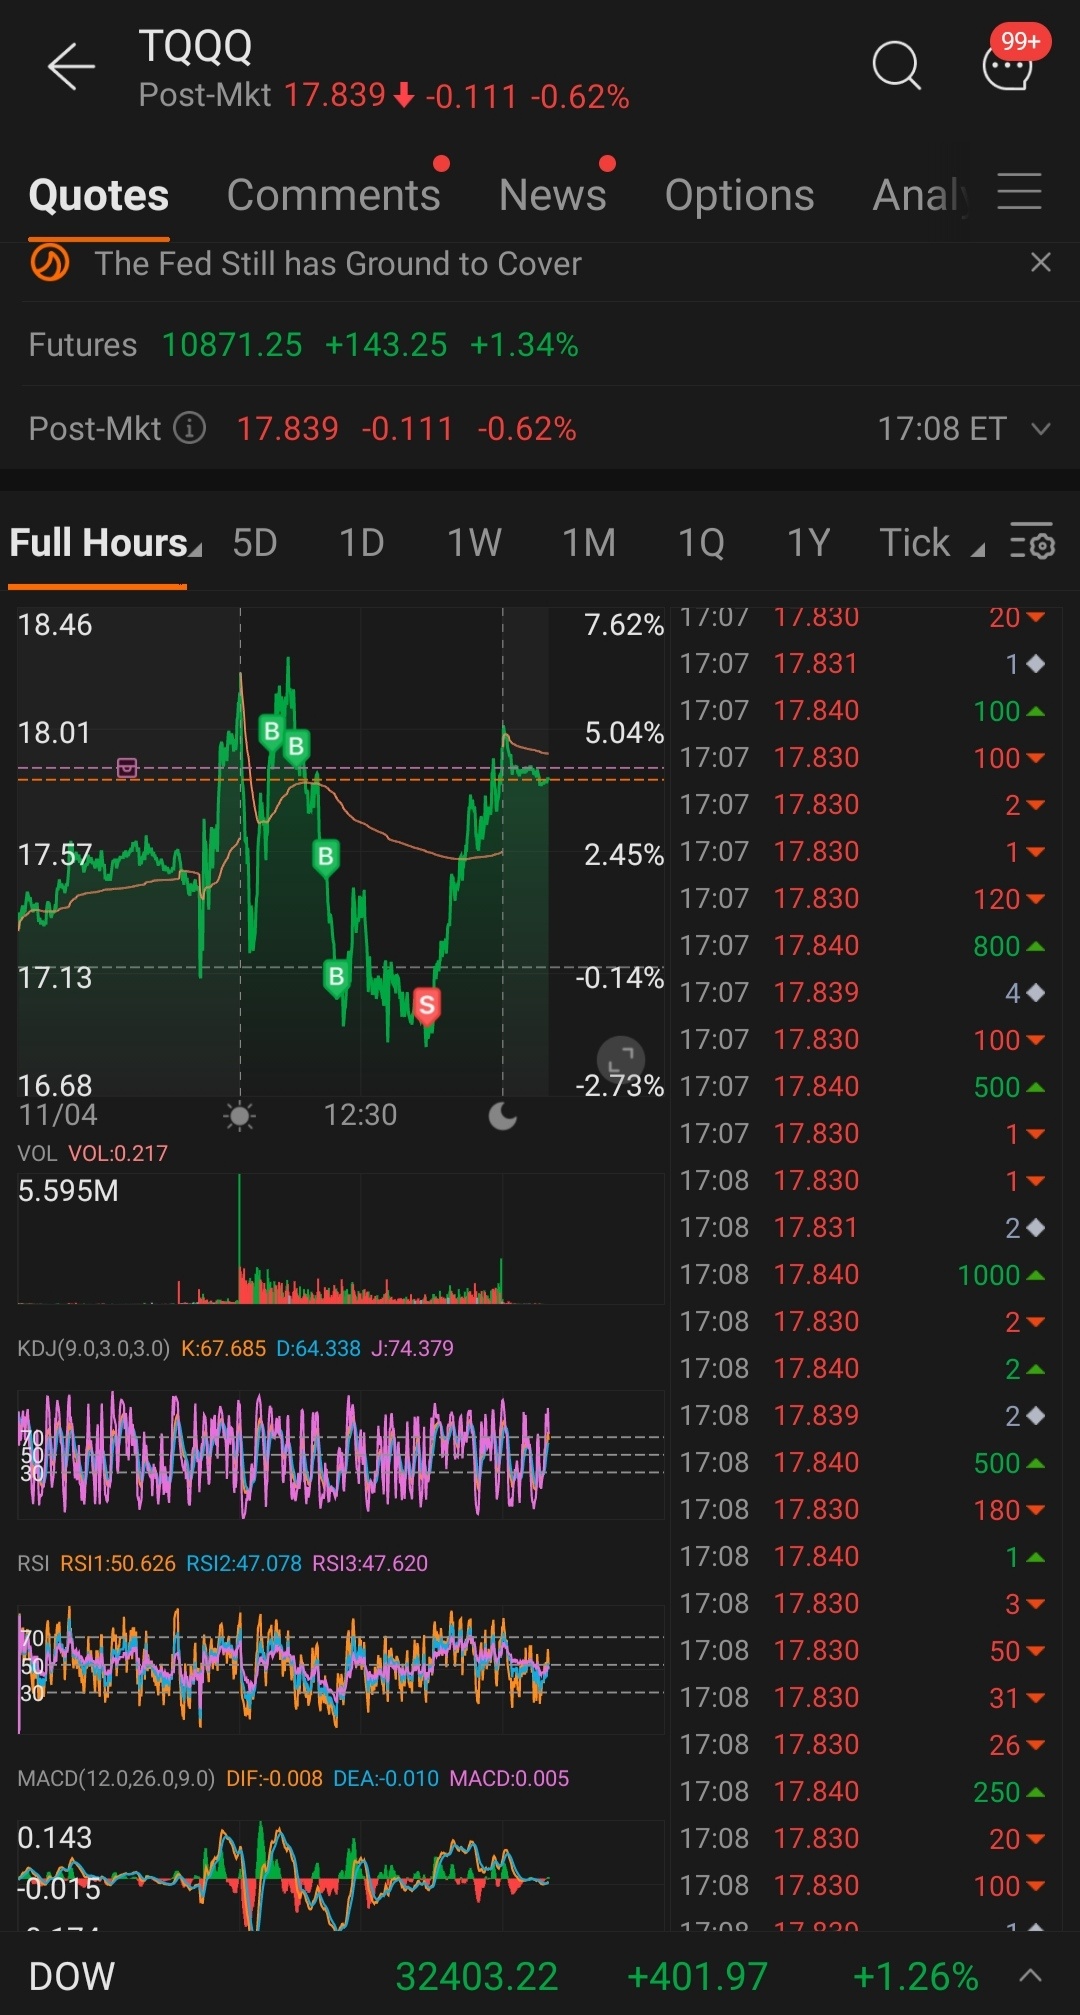1080x2015 pixels.
Task: Open the messages chat bubble icon
Action: [x=1007, y=68]
